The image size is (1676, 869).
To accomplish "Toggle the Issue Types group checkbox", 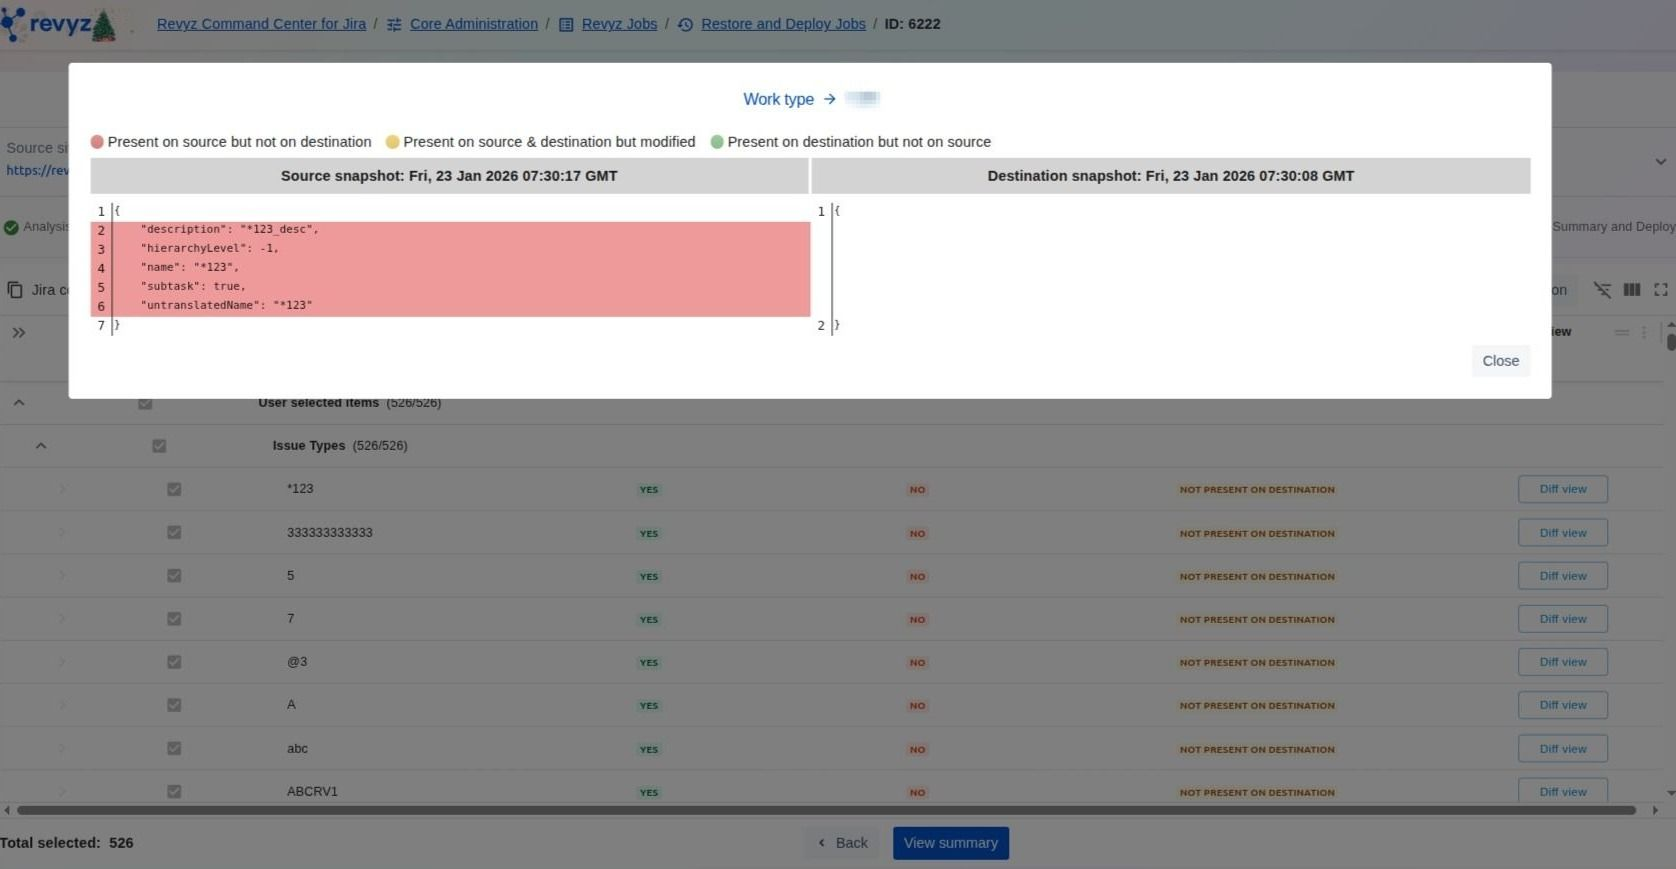I will point(159,446).
